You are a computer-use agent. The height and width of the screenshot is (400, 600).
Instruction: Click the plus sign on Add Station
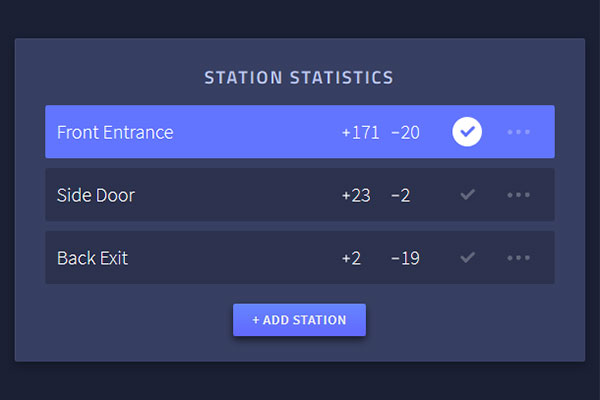coord(256,320)
